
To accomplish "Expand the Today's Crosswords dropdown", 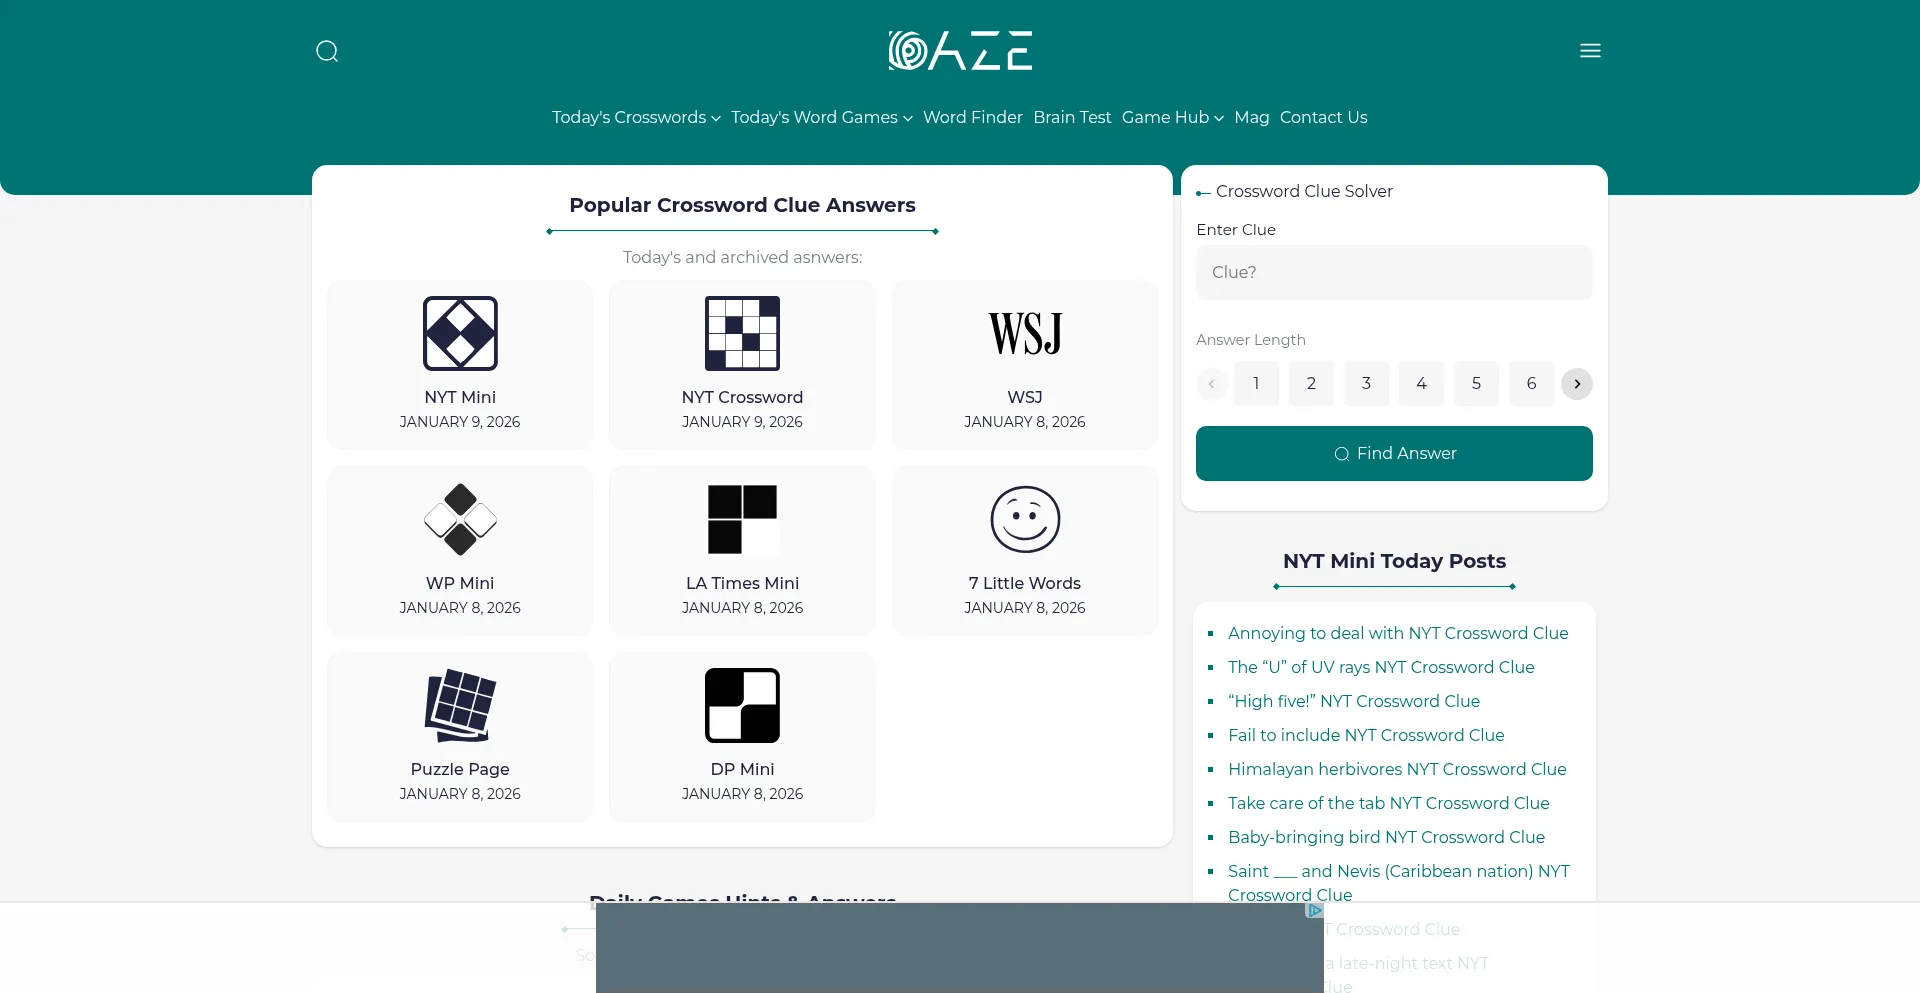I will click(x=635, y=117).
